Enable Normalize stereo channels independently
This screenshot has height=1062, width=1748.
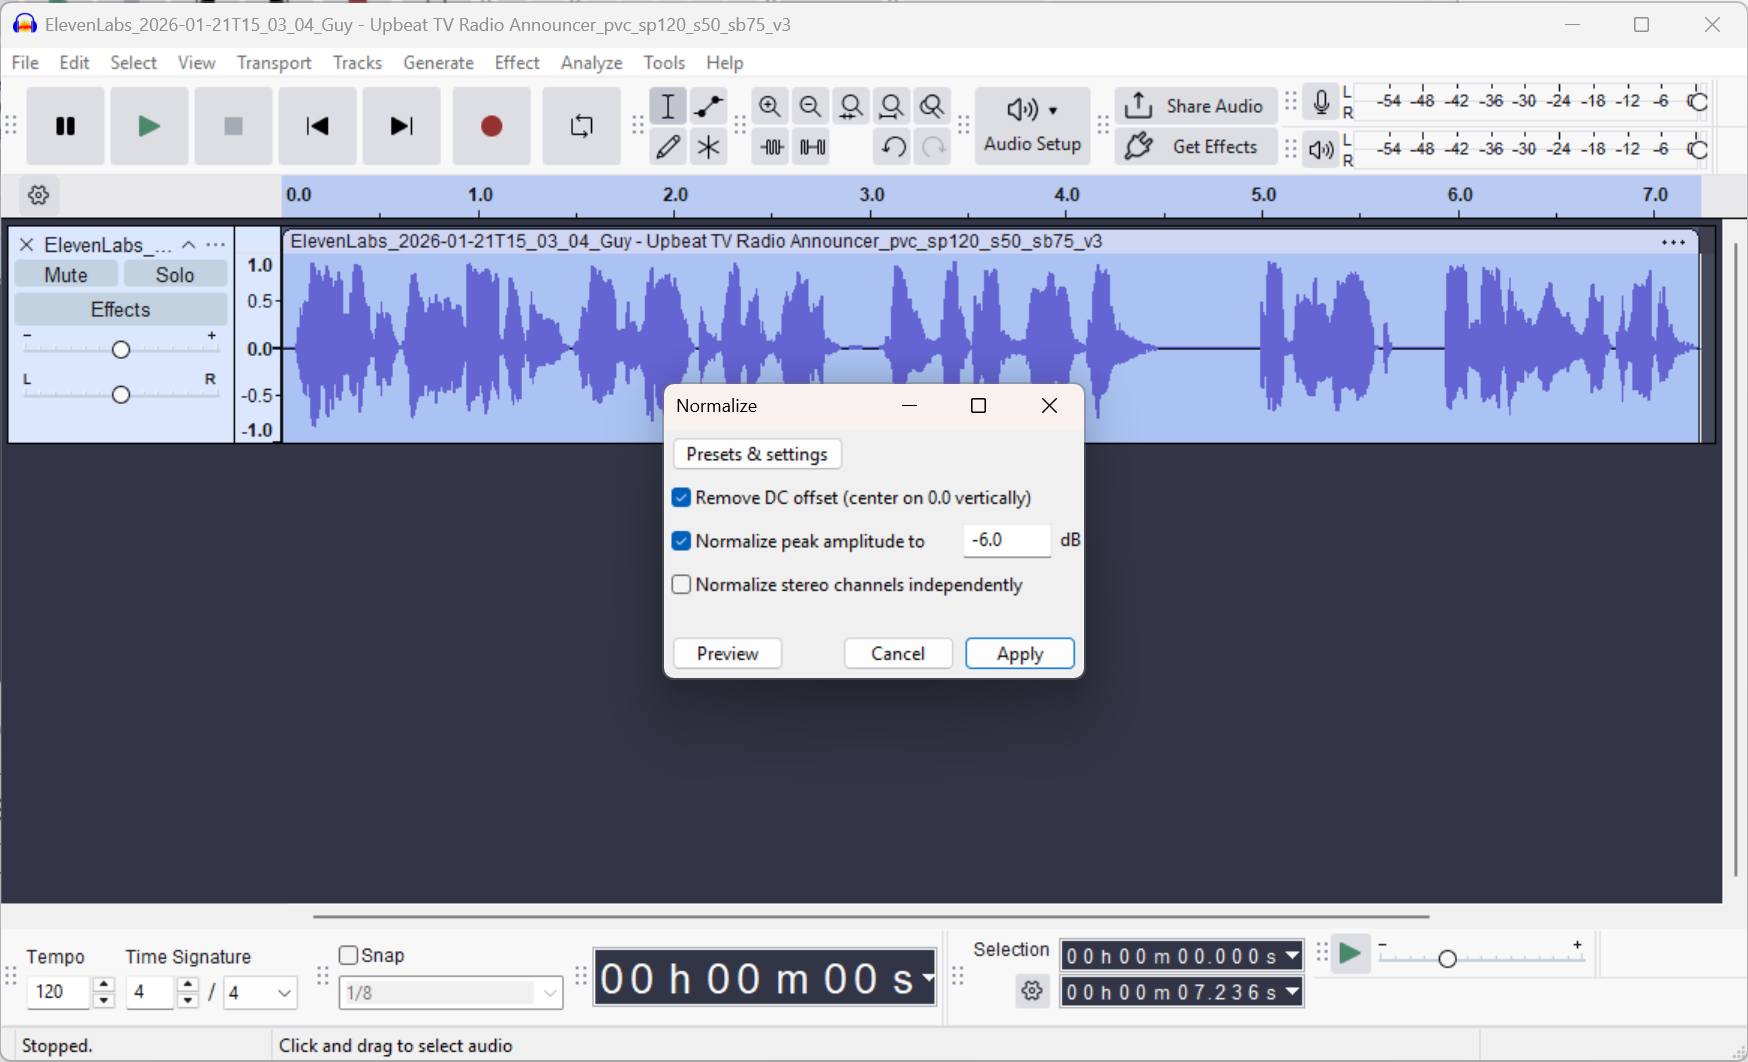pyautogui.click(x=682, y=585)
